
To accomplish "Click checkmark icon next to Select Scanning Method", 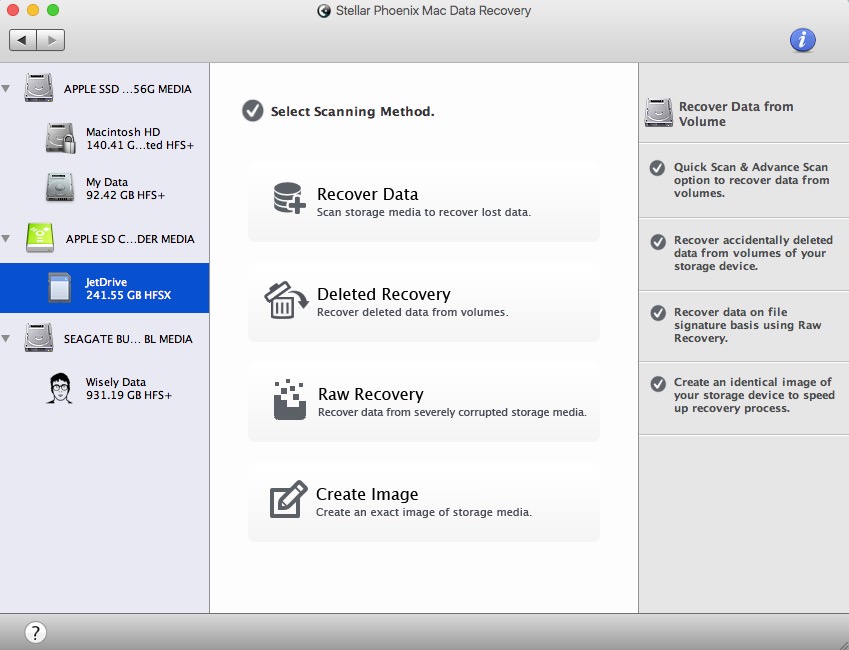I will tap(253, 110).
